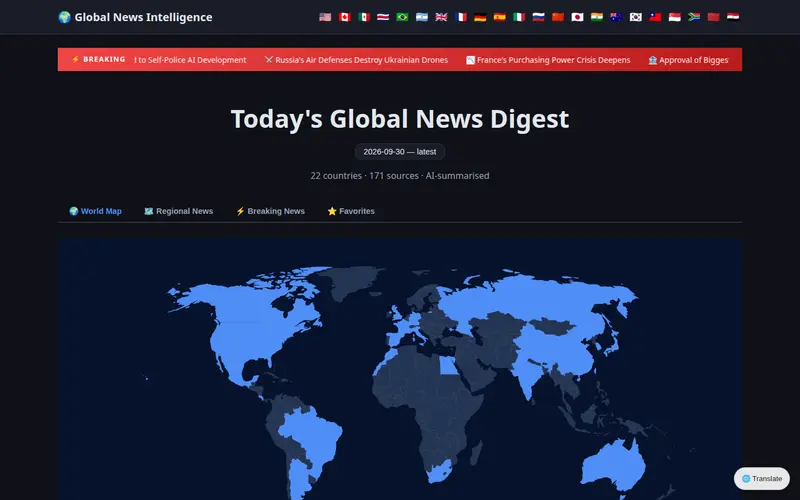800x500 pixels.
Task: Click India on the world map
Action: pos(531,375)
